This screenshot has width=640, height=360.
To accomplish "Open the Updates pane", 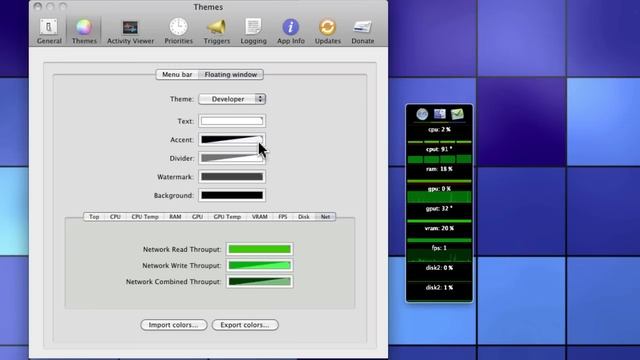I will coord(328,31).
